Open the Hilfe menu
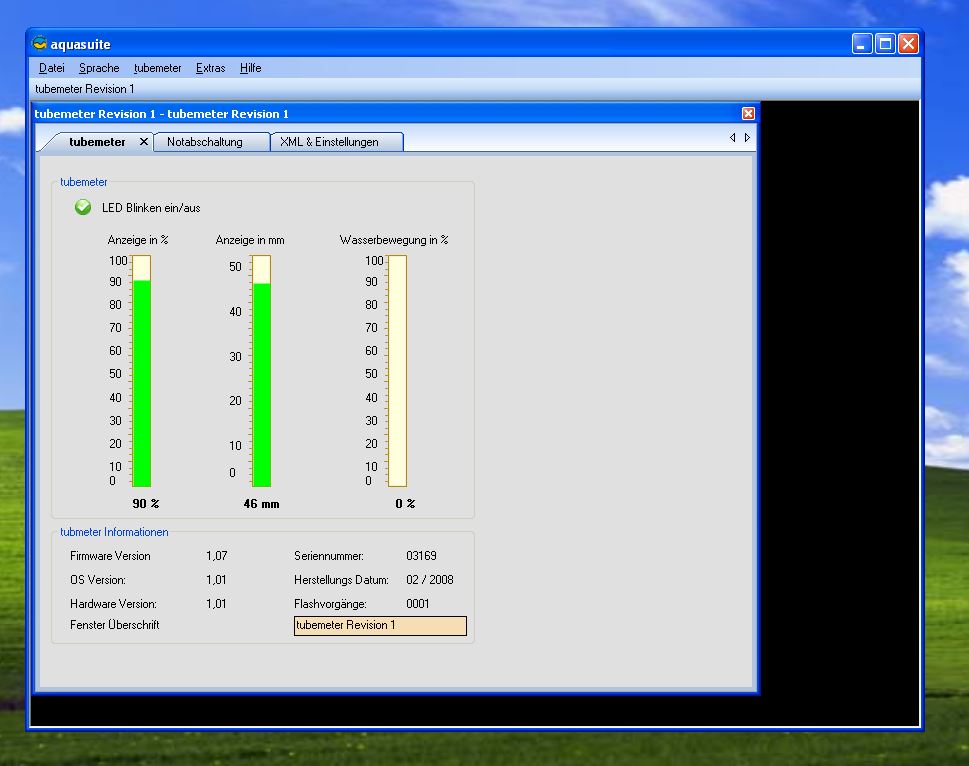The width and height of the screenshot is (969, 766). (x=250, y=68)
